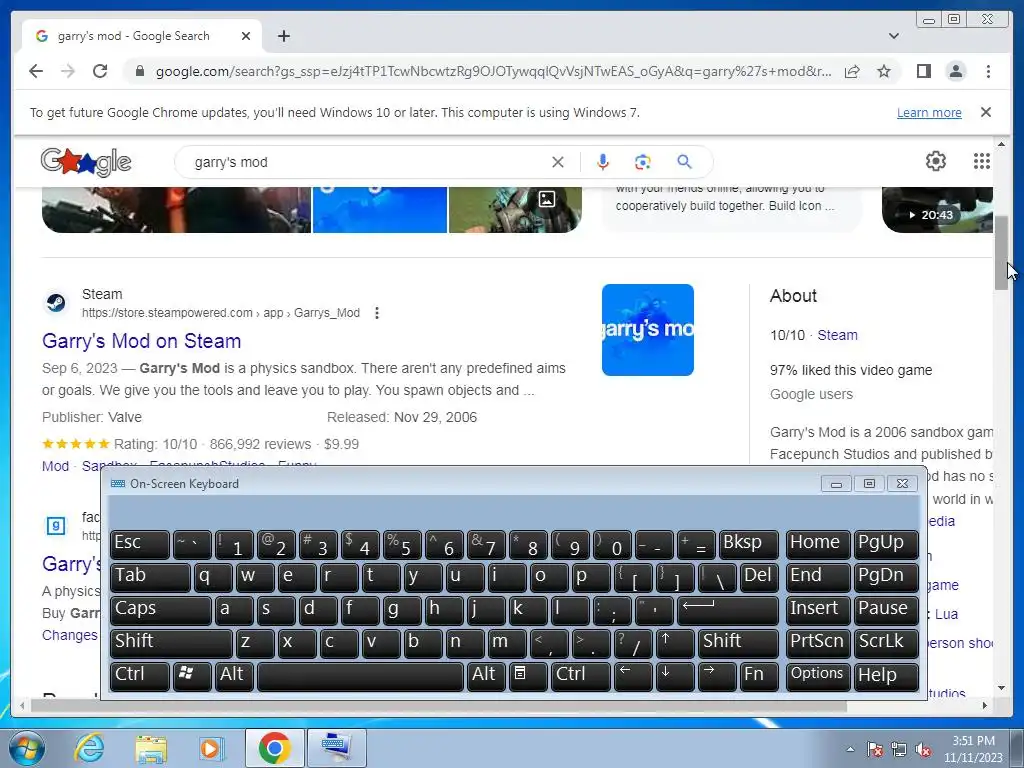Open Windows Explorer from the taskbar
This screenshot has height=768, width=1024.
pos(151,748)
